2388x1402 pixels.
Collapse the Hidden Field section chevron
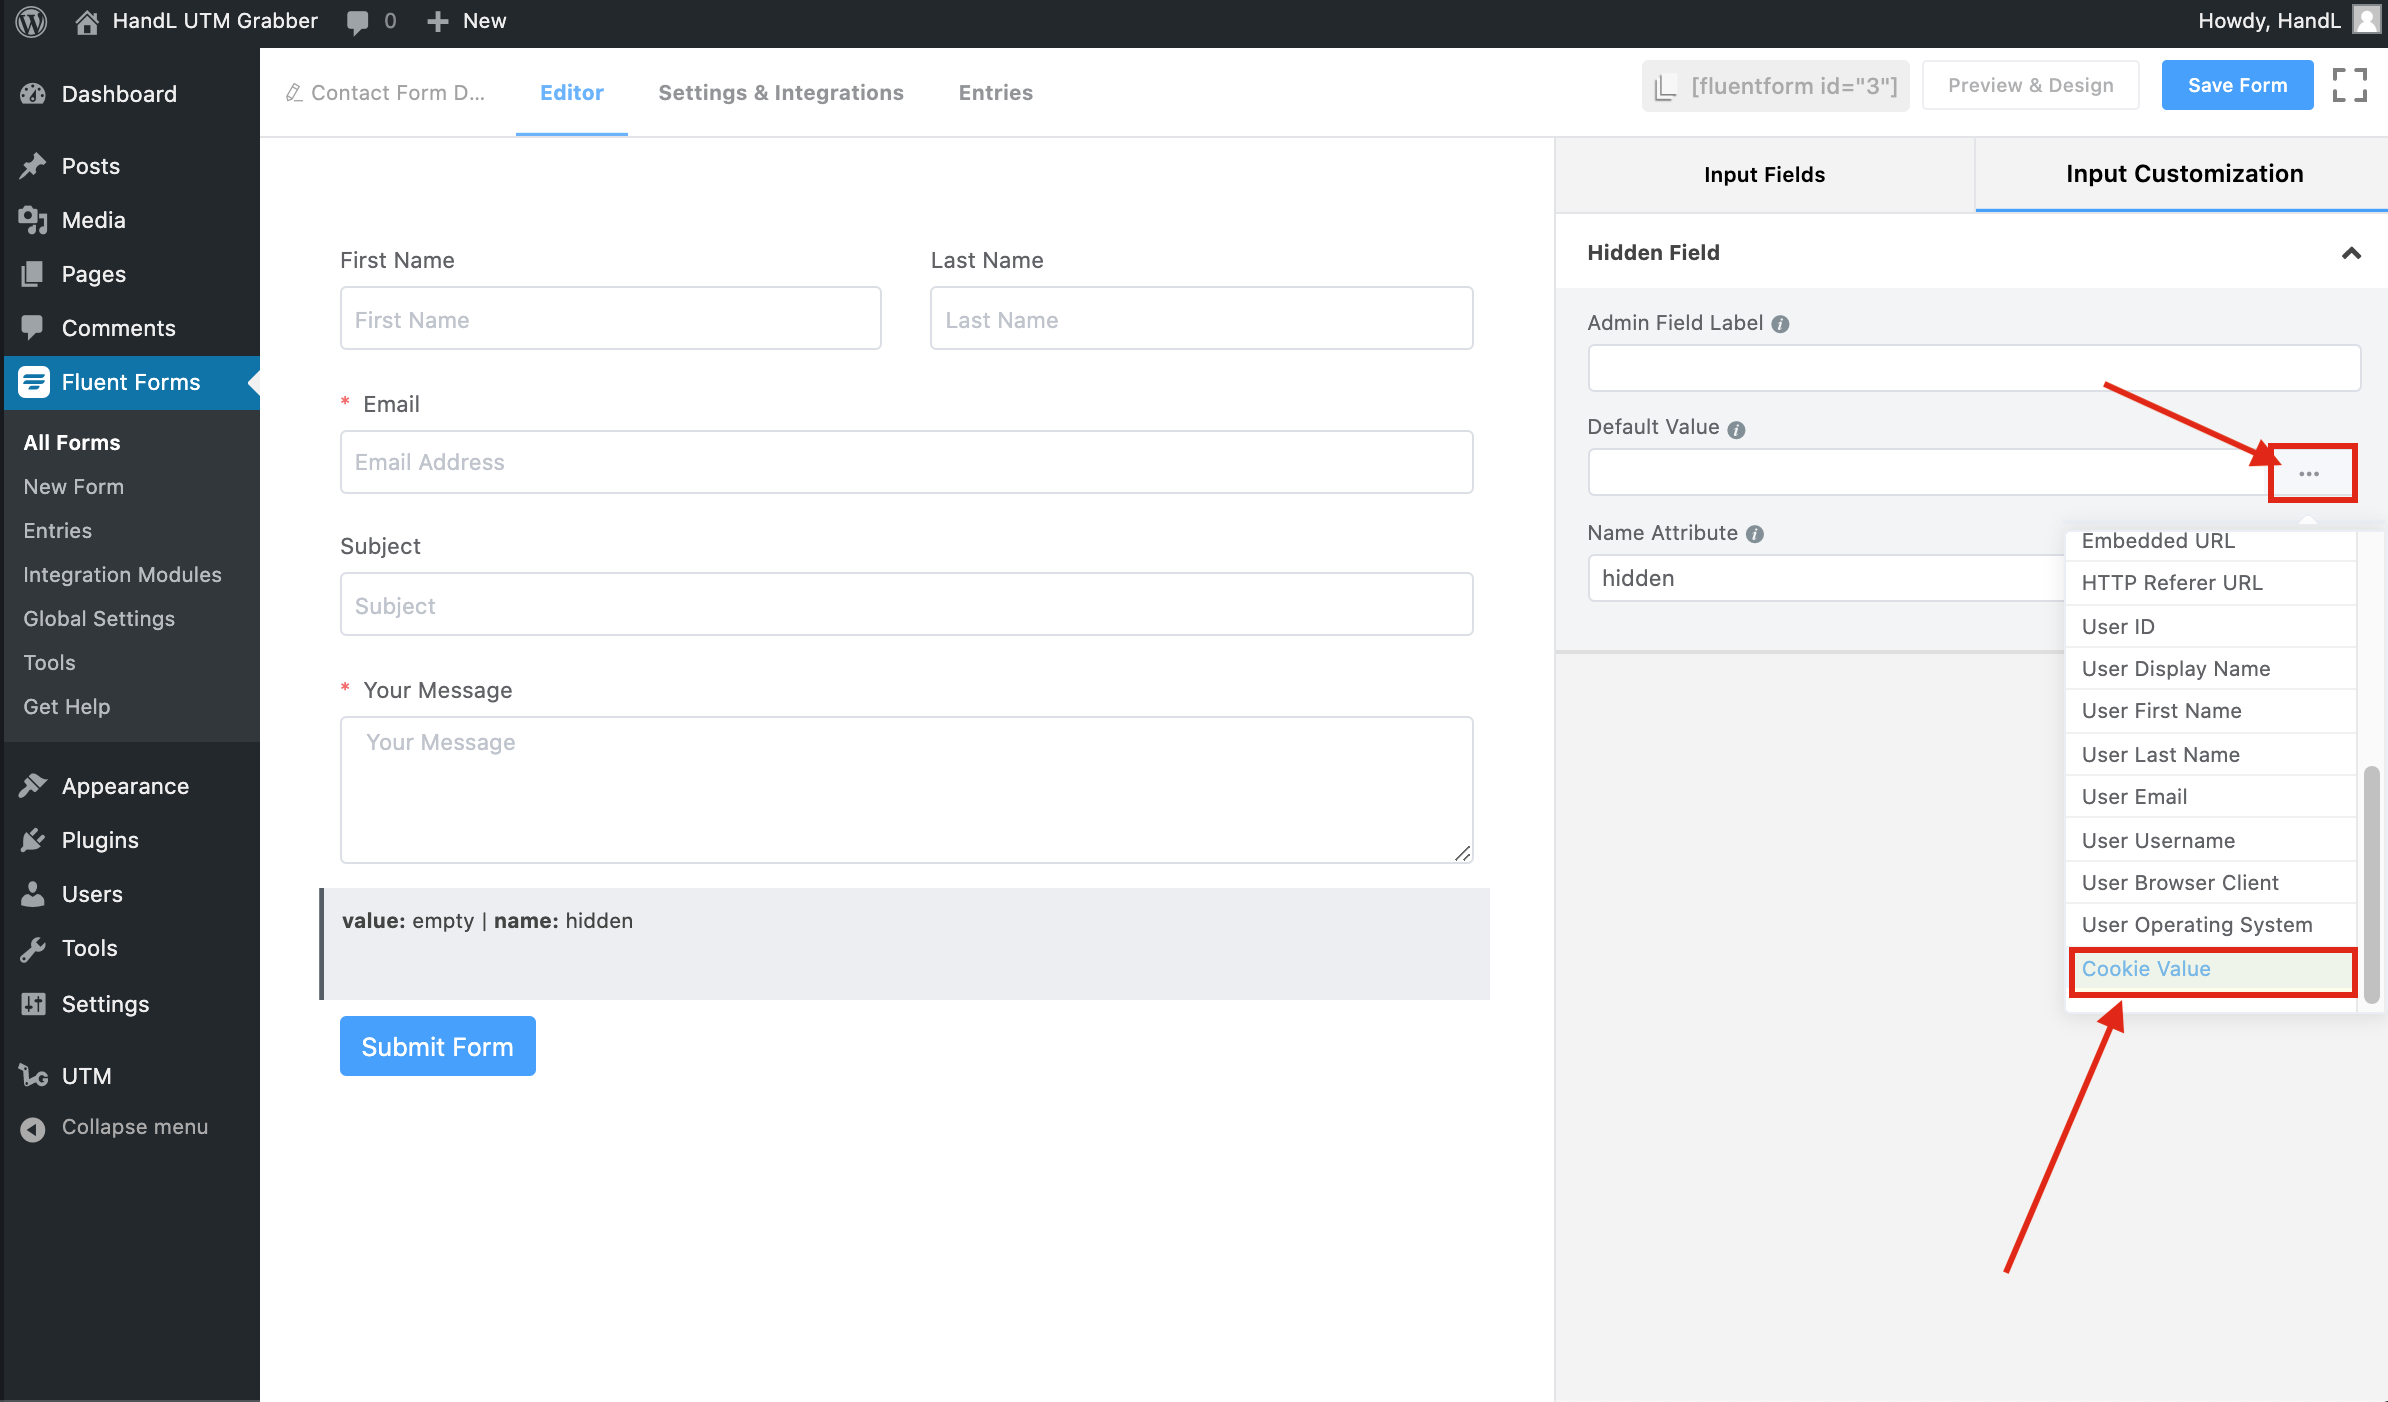pyautogui.click(x=2351, y=253)
